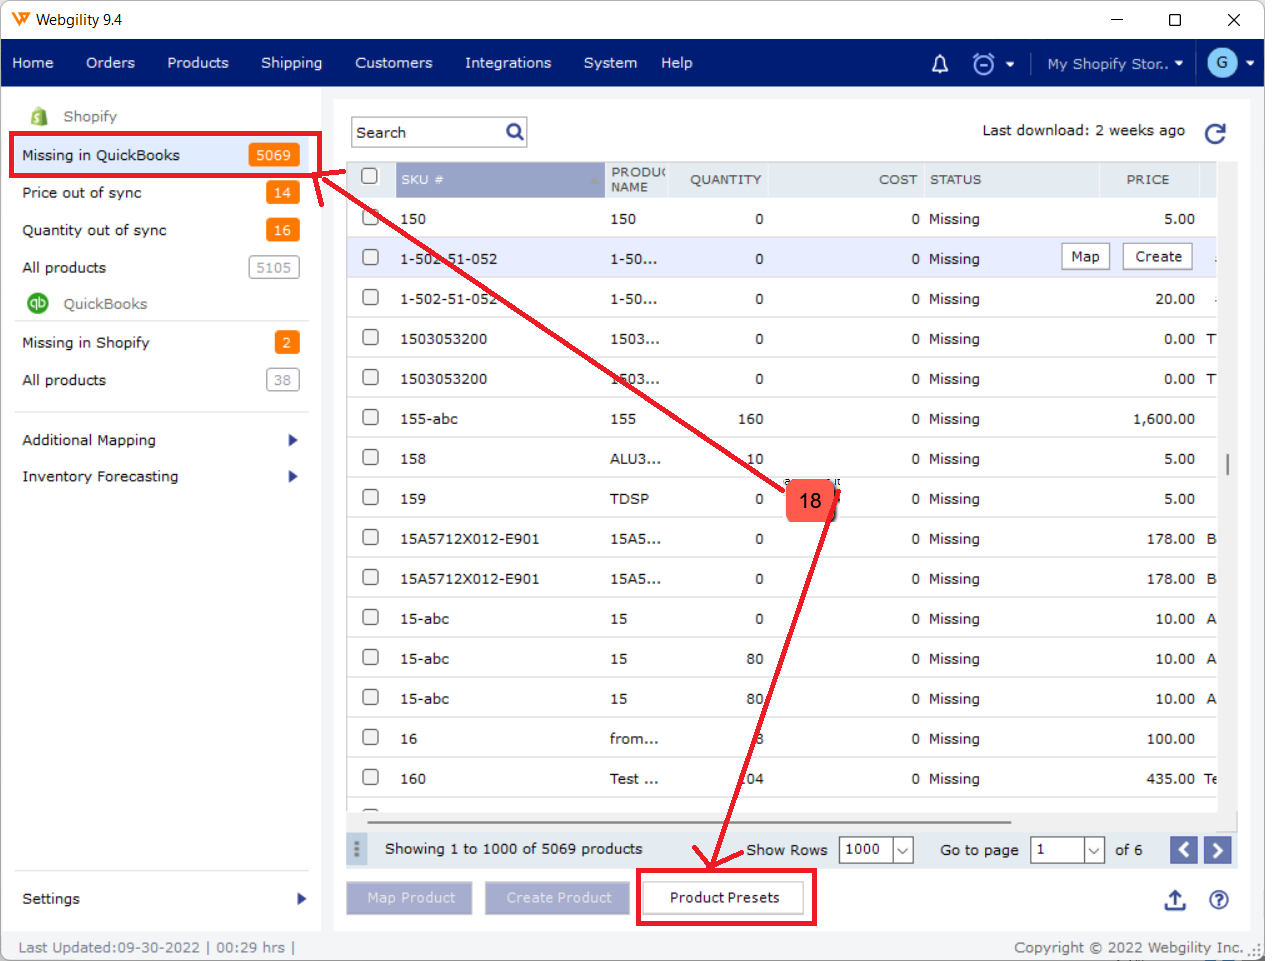1272x961 pixels.
Task: Open Product Presets
Action: tap(724, 898)
